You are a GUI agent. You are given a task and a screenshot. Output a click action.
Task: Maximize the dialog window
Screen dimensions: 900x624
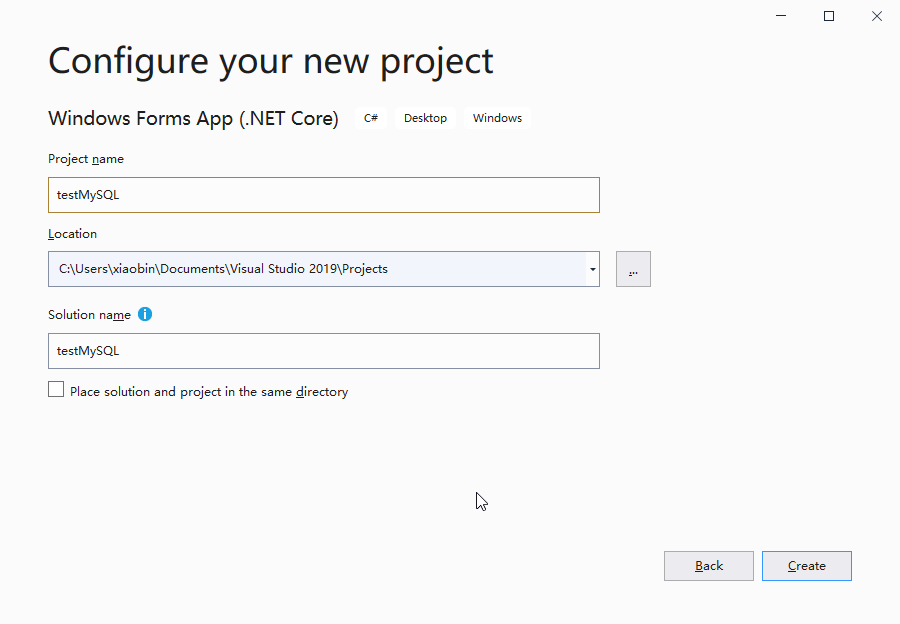coord(829,16)
